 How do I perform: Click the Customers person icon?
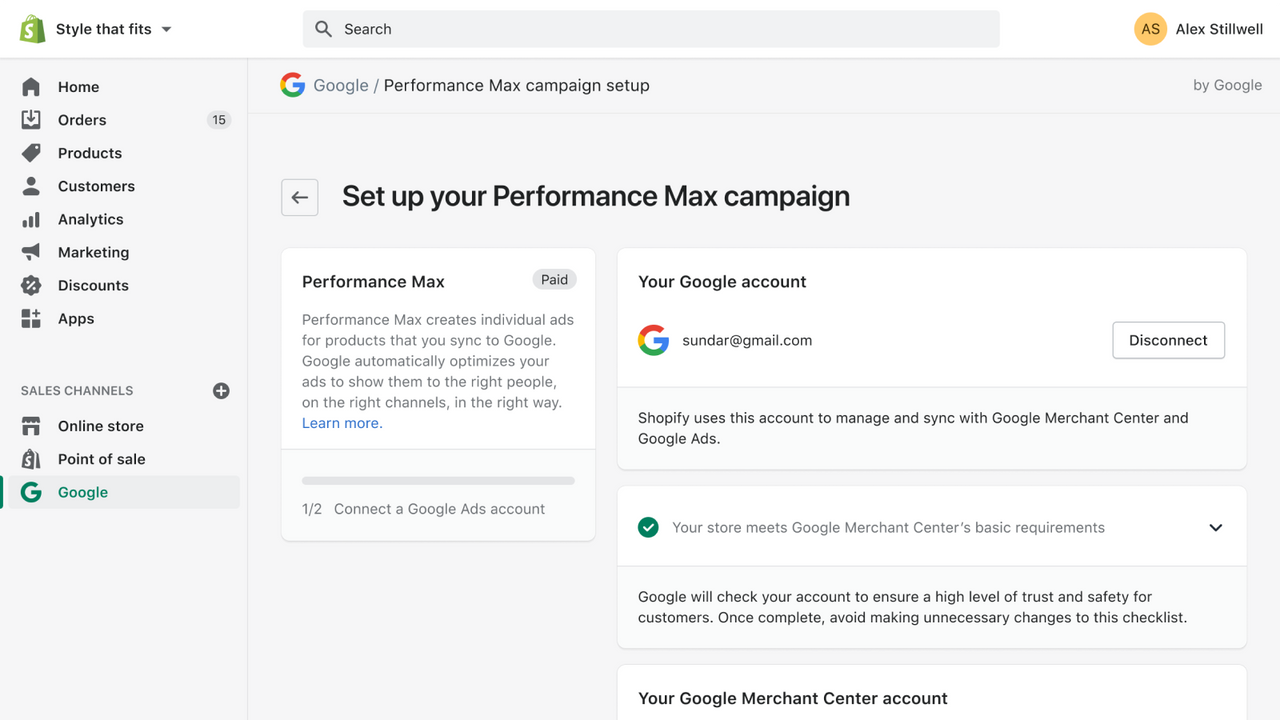tap(31, 186)
